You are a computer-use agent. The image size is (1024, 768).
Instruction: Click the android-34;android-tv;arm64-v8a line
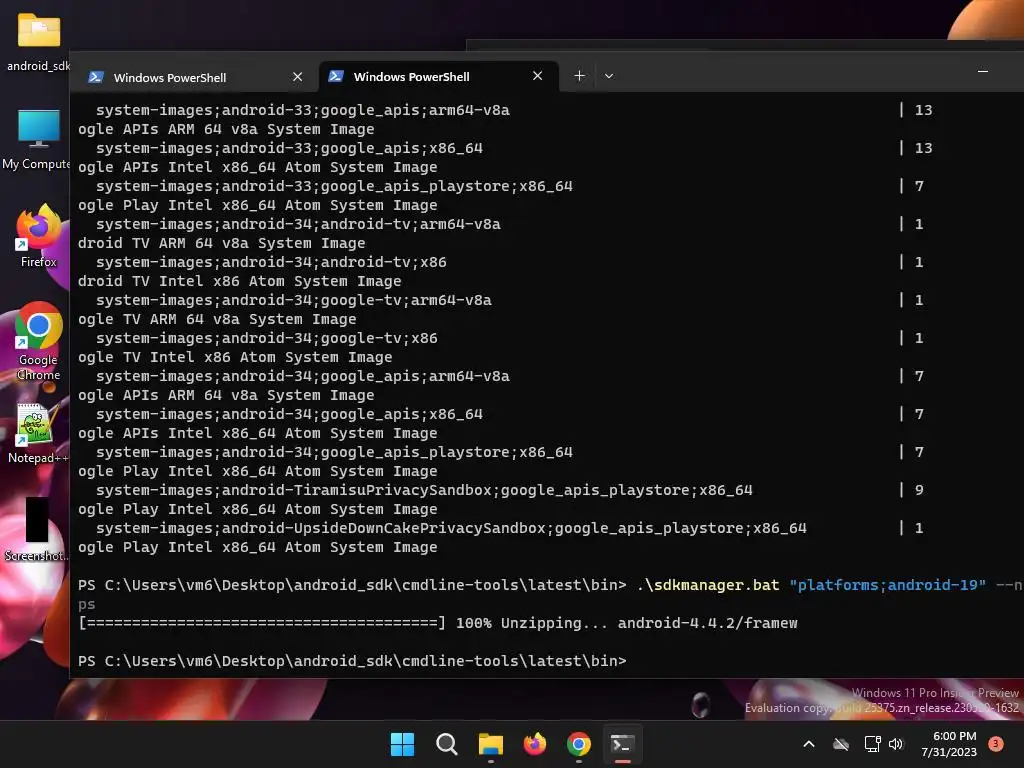[298, 224]
